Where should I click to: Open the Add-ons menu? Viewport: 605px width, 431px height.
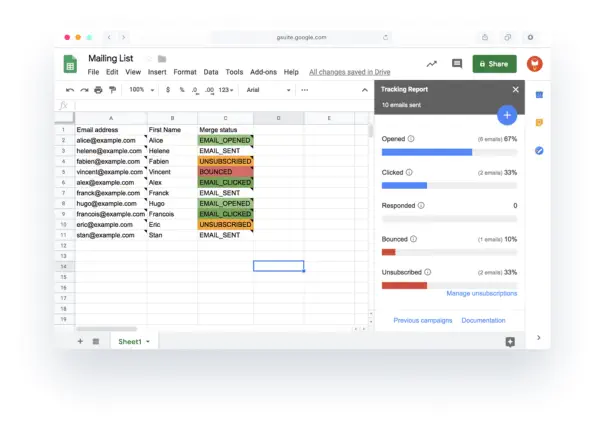tap(263, 72)
